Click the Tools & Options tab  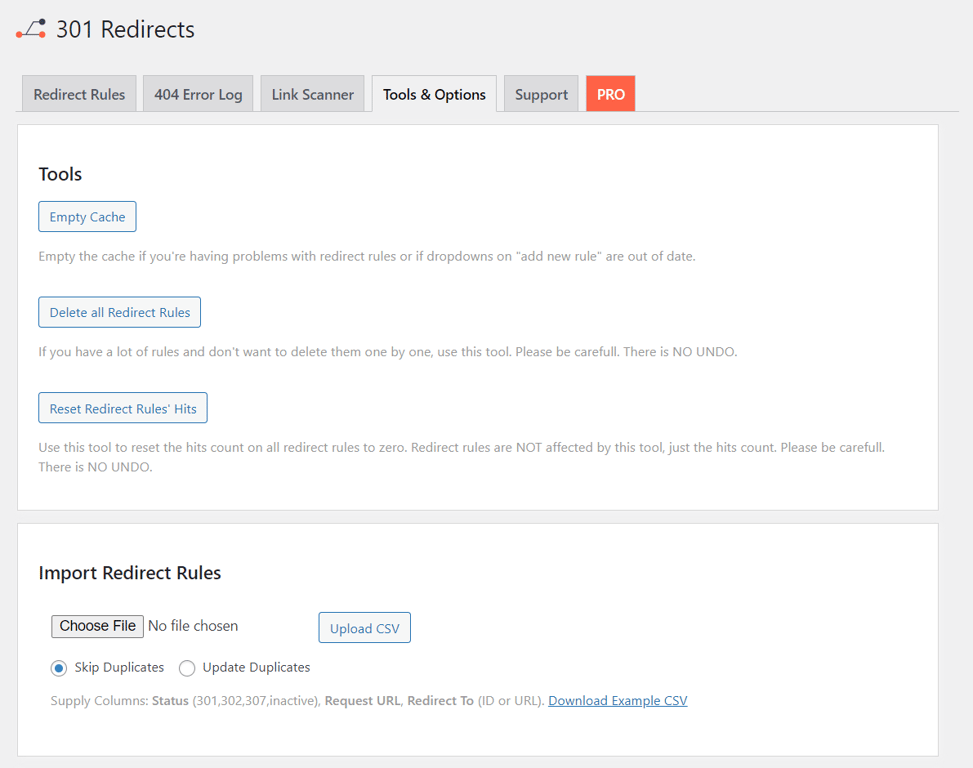click(433, 93)
